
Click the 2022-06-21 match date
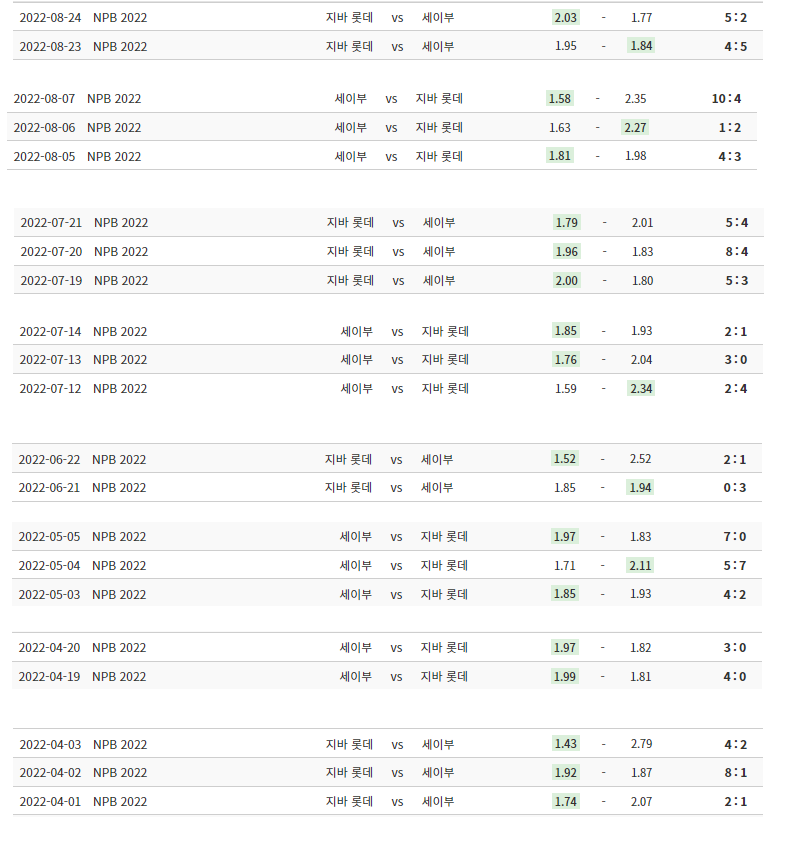coord(50,488)
